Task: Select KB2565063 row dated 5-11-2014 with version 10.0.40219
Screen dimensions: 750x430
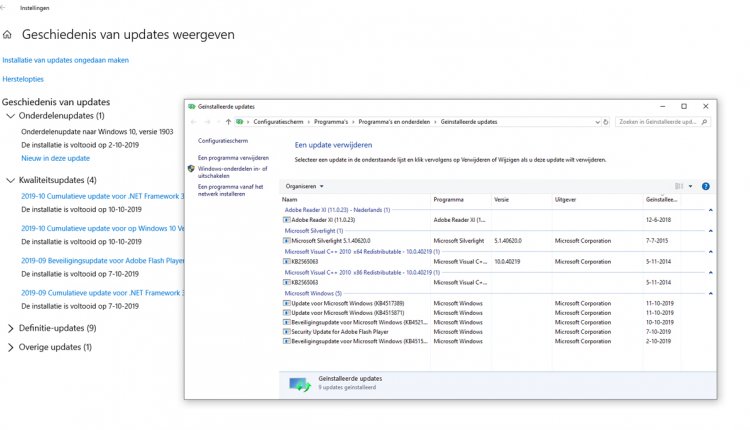Action: click(x=481, y=262)
